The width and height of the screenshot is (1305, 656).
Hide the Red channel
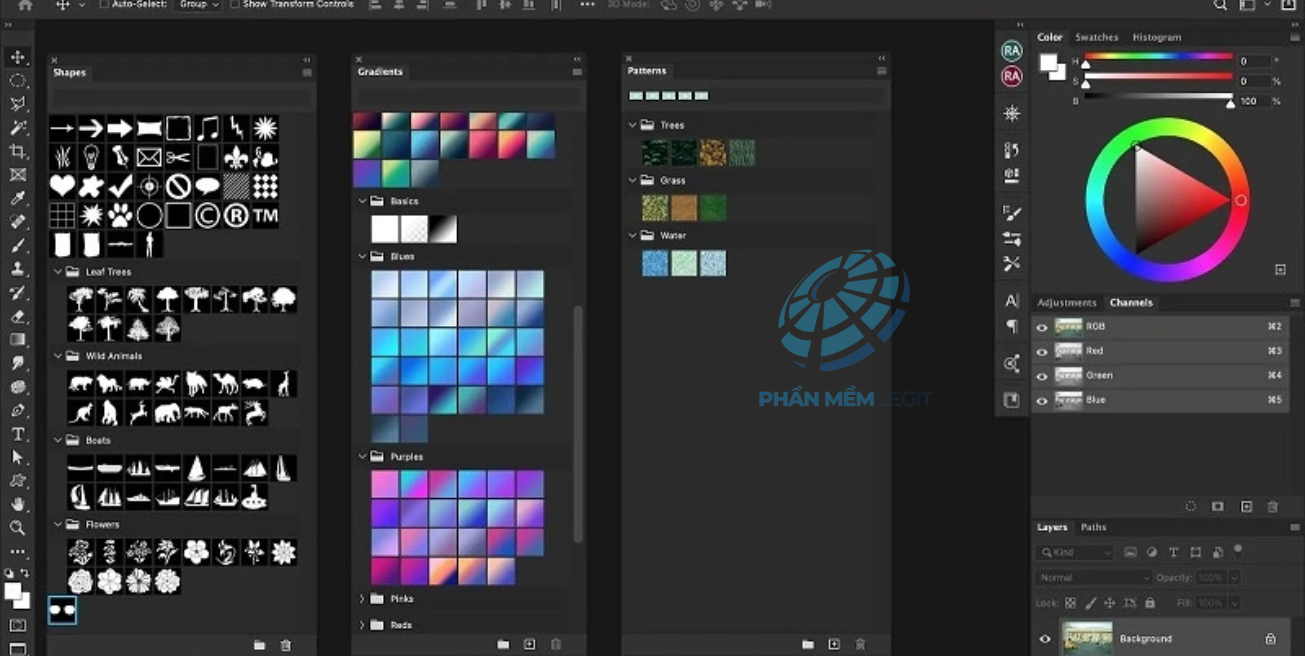coord(1042,352)
